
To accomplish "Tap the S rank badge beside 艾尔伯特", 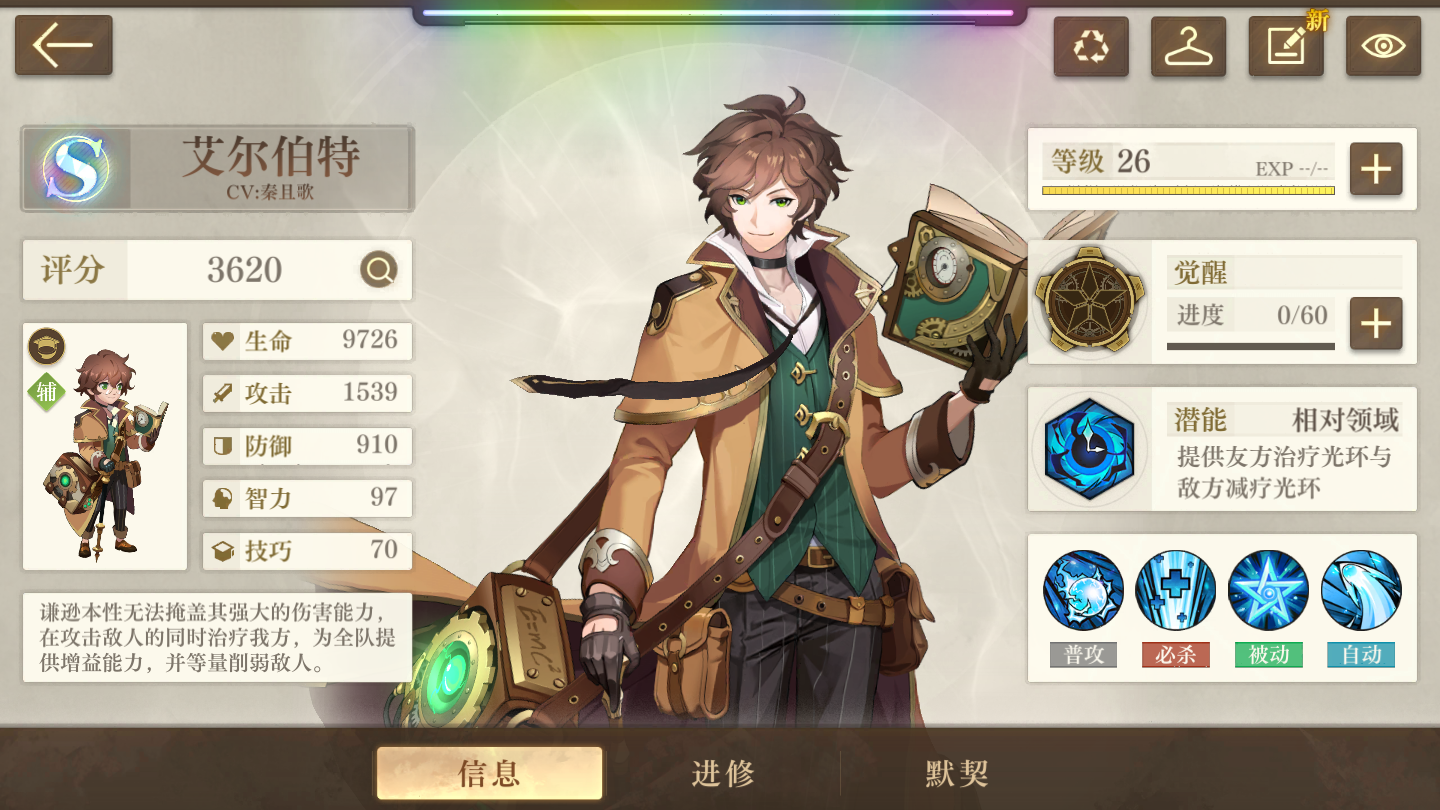I will click(x=76, y=168).
